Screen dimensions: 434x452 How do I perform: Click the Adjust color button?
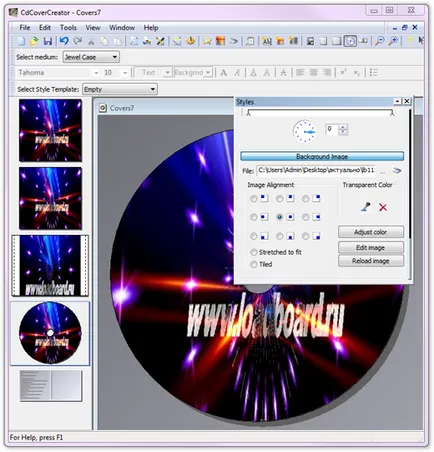[x=371, y=232]
